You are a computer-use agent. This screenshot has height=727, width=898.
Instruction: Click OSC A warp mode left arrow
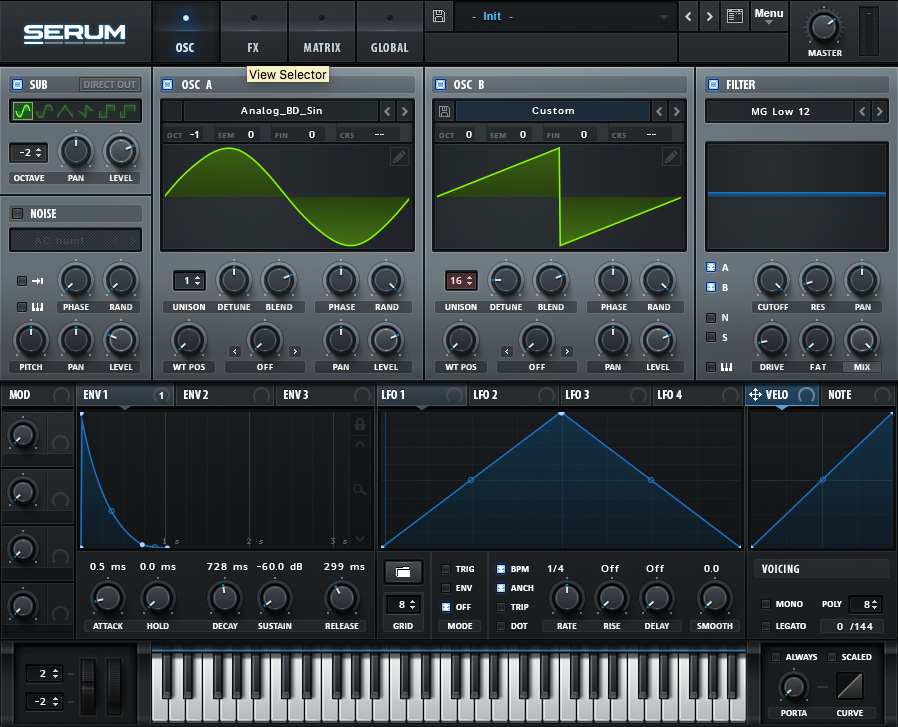pyautogui.click(x=235, y=351)
